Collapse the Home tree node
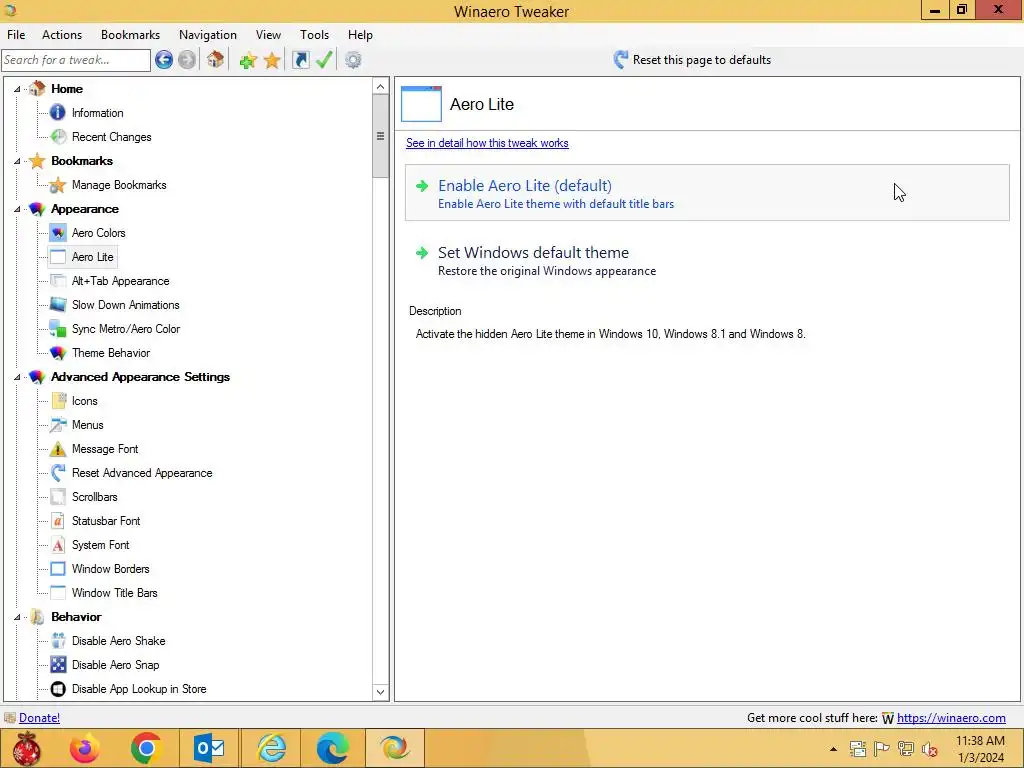Viewport: 1024px width, 768px height. pyautogui.click(x=17, y=89)
